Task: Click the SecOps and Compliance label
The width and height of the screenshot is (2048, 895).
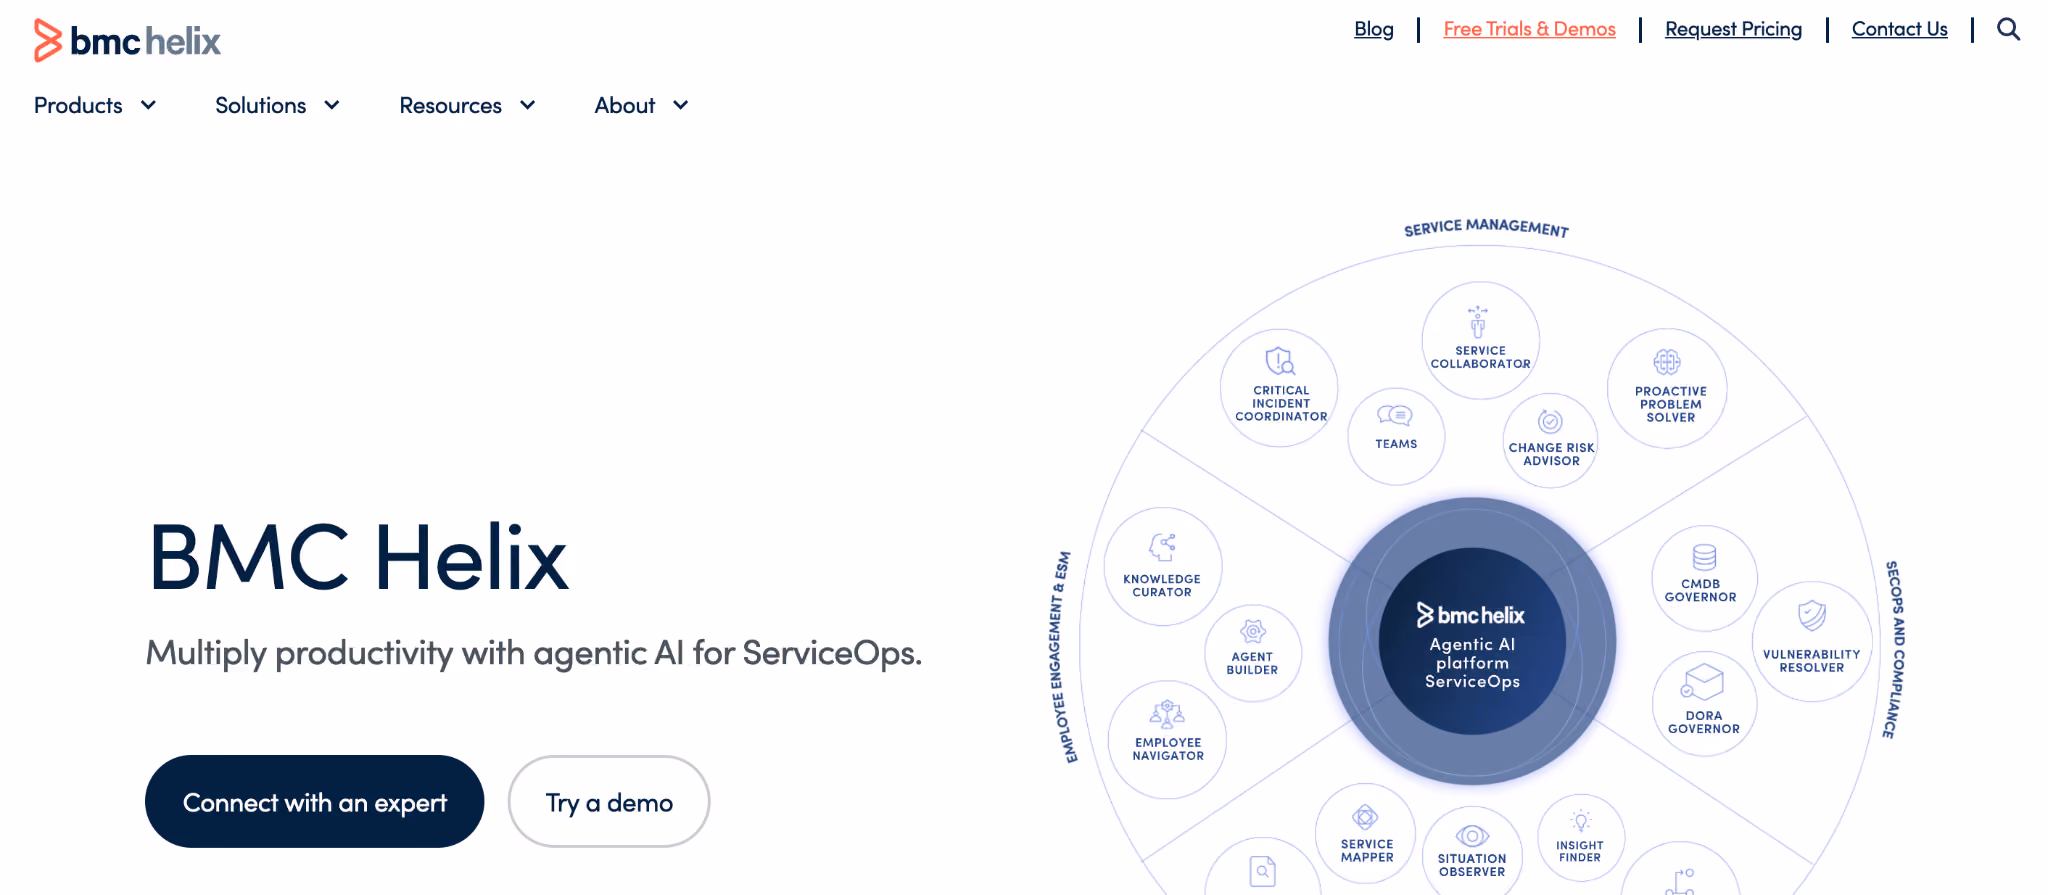Action: click(x=1894, y=650)
